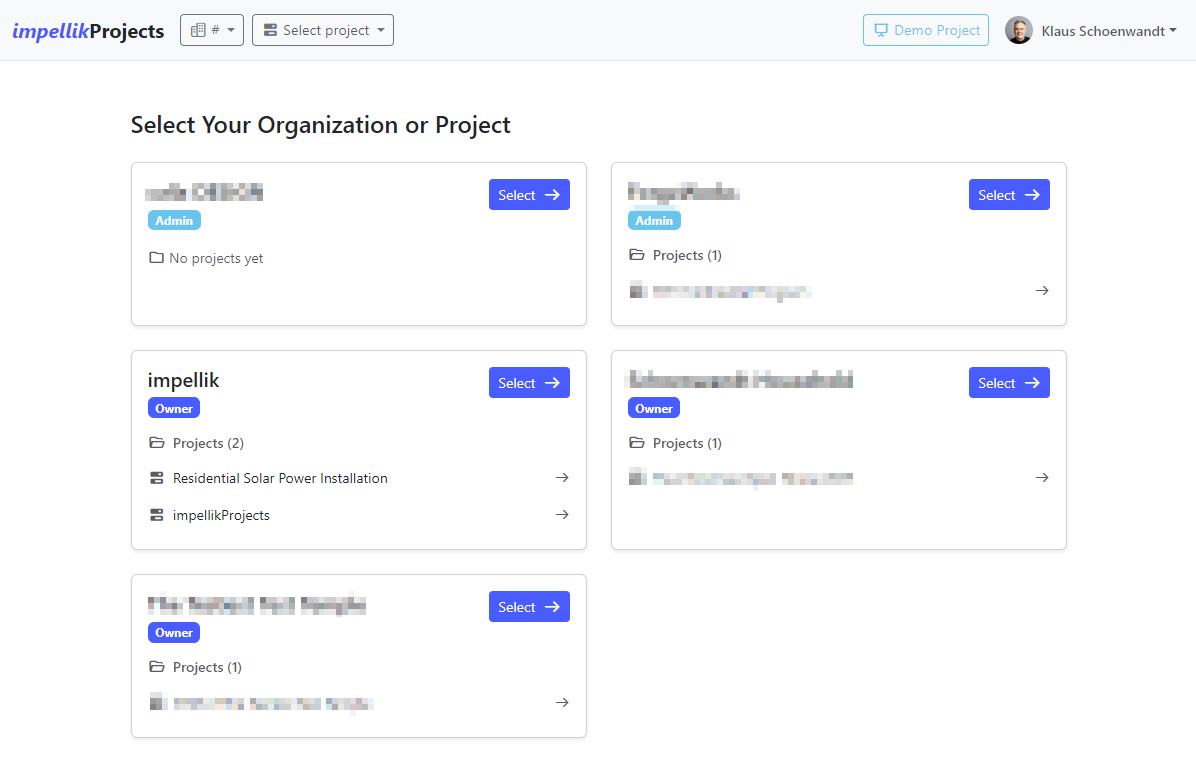
Task: Launch the Demo Project
Action: 926,31
